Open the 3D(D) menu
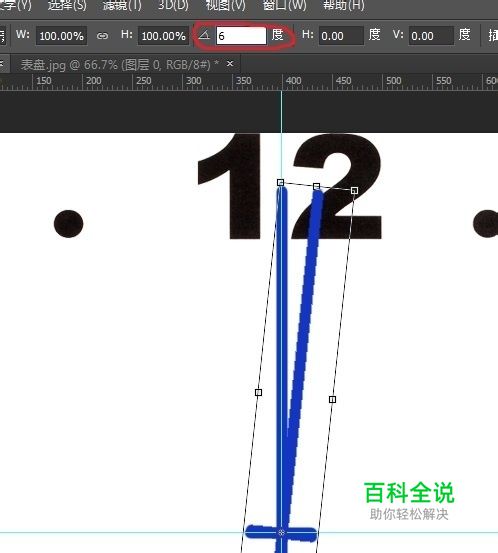 pyautogui.click(x=173, y=5)
